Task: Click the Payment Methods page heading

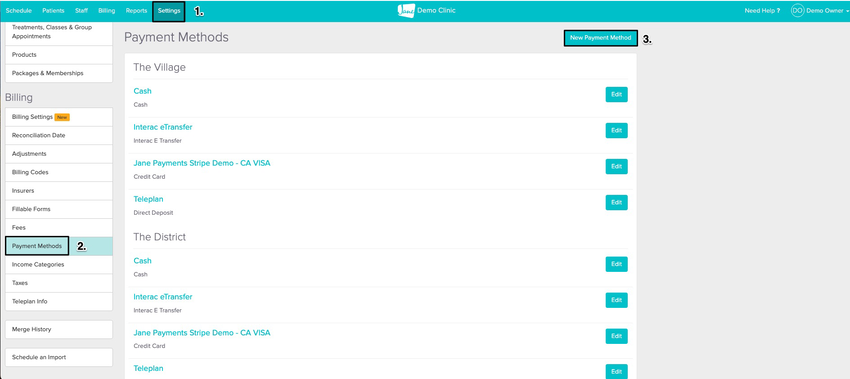Action: [x=176, y=37]
